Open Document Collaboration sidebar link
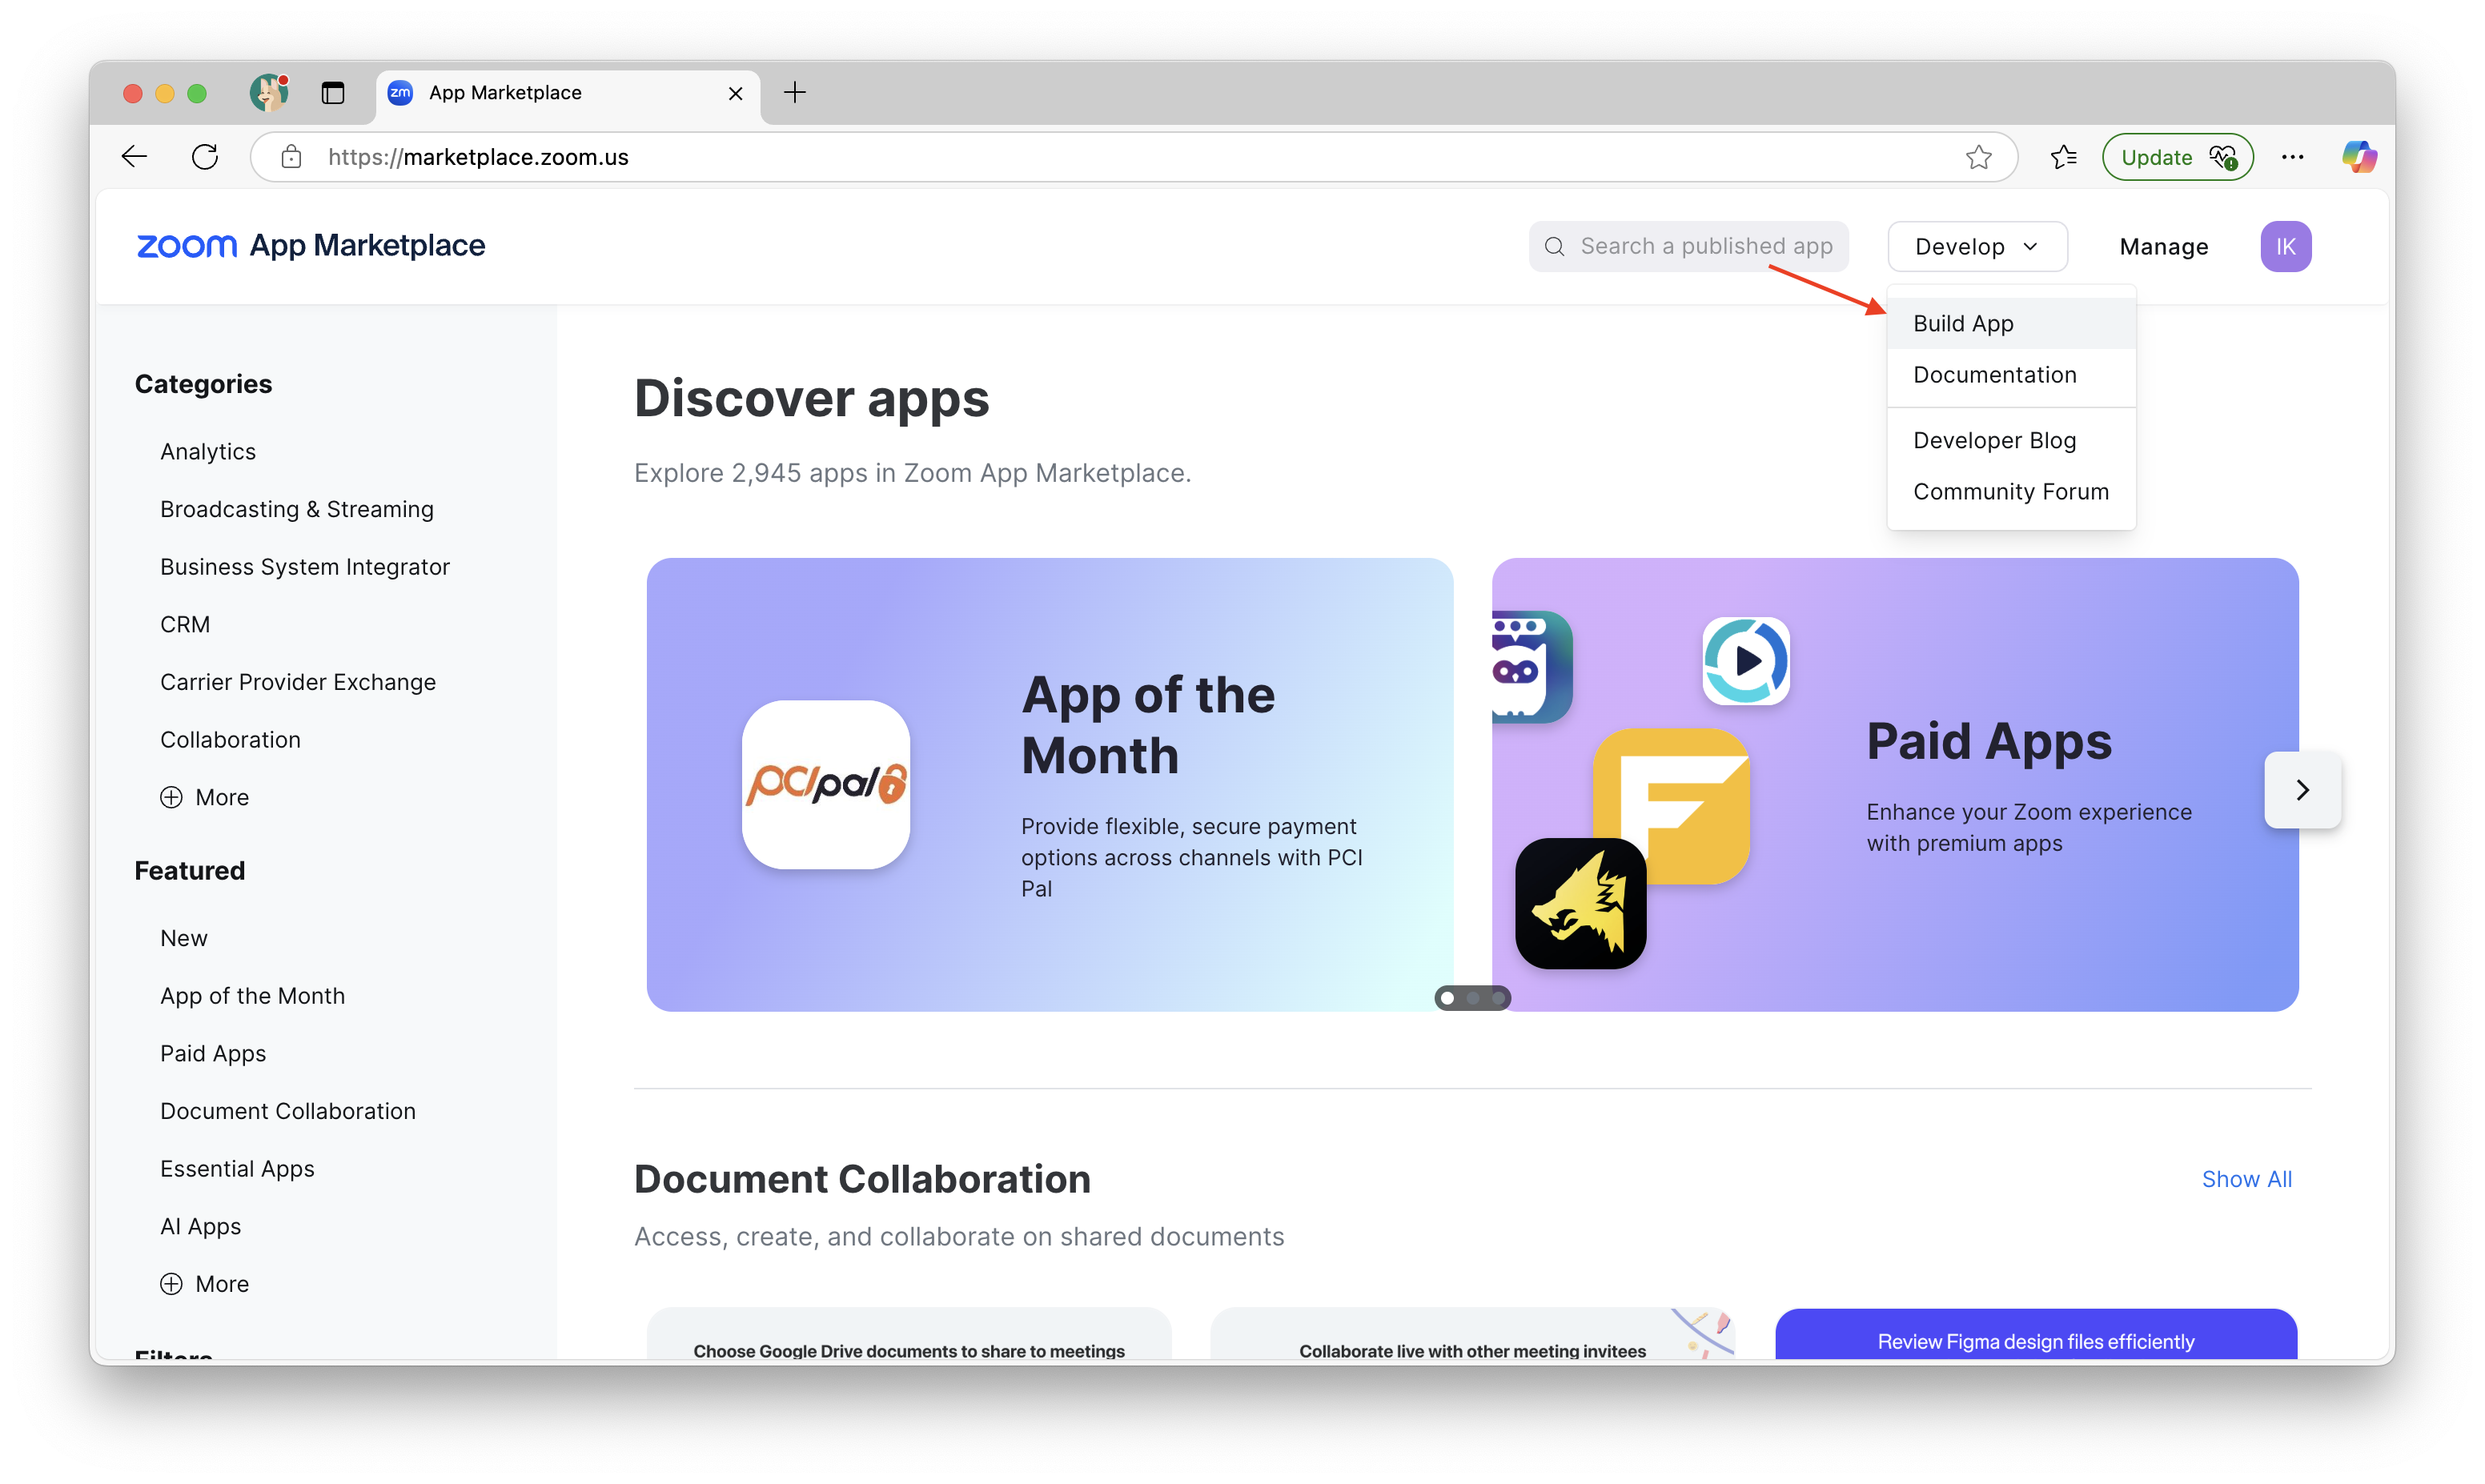The height and width of the screenshot is (1484, 2485). 288,1111
